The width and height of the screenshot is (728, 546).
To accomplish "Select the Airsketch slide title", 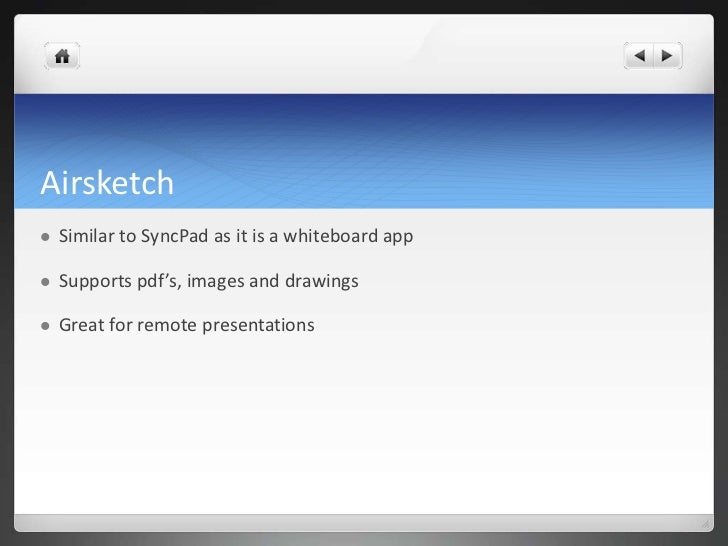I will click(x=107, y=182).
